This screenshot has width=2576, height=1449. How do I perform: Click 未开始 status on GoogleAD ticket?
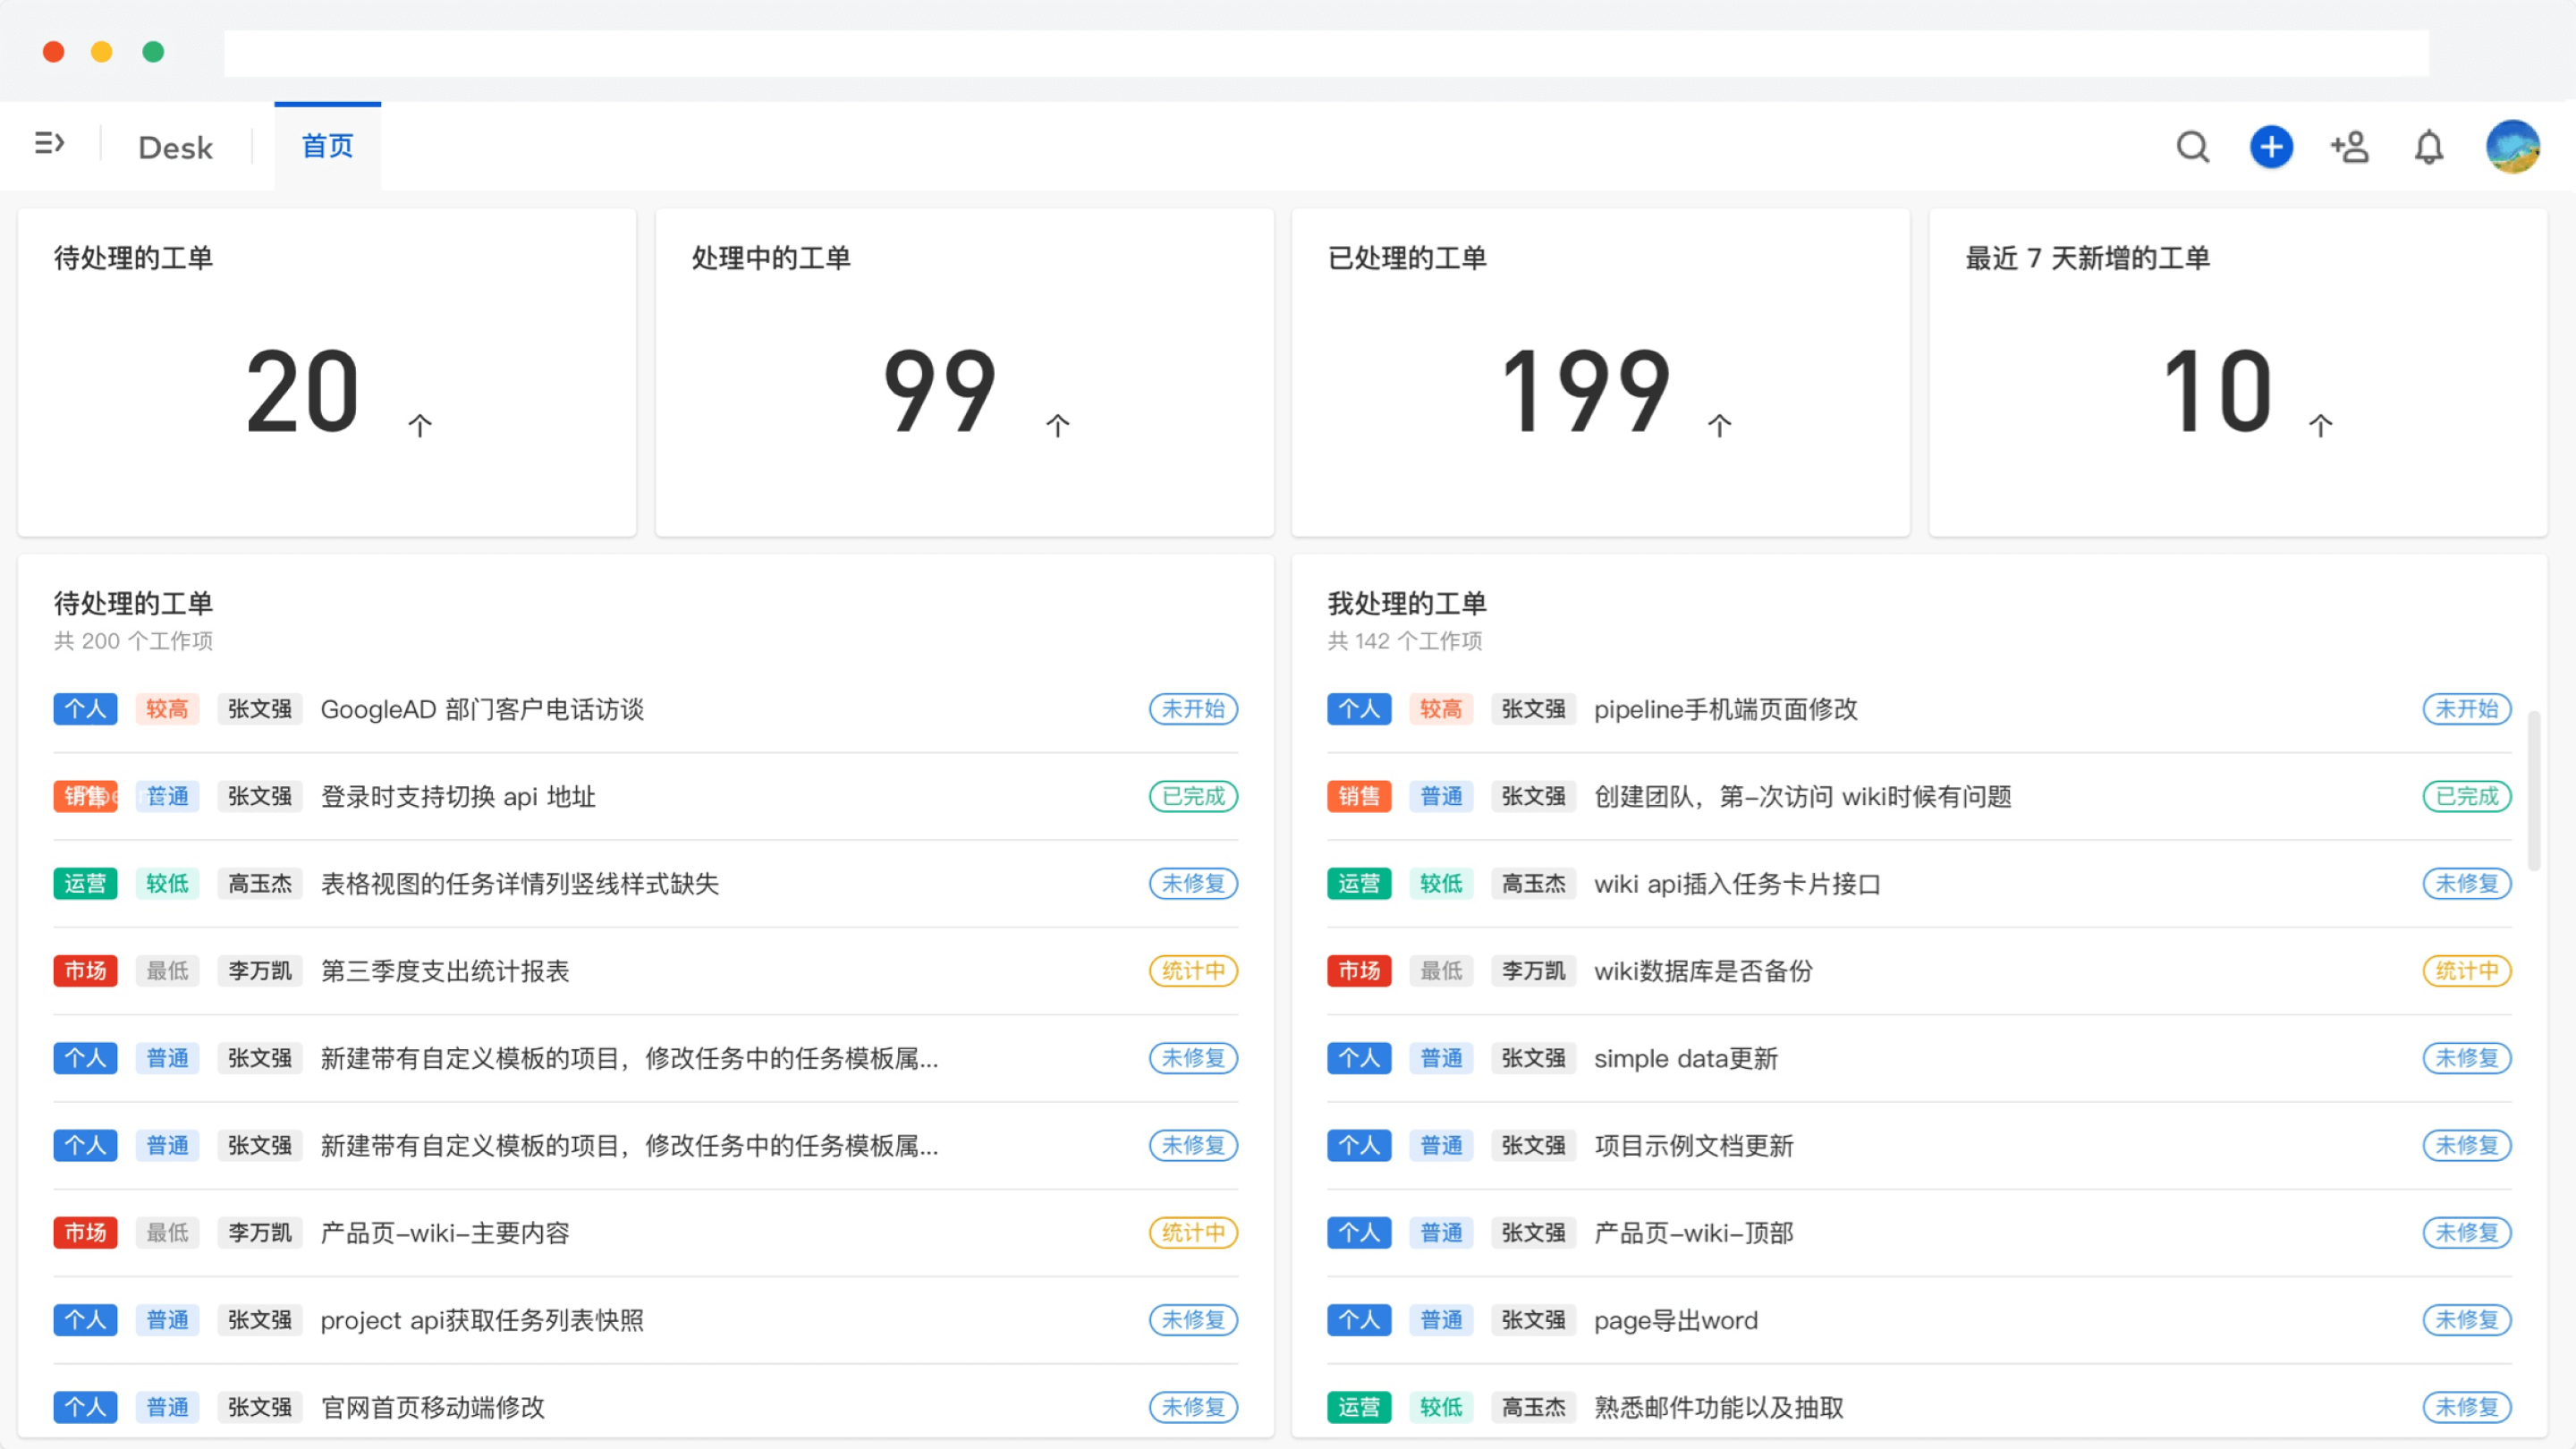pyautogui.click(x=1193, y=709)
